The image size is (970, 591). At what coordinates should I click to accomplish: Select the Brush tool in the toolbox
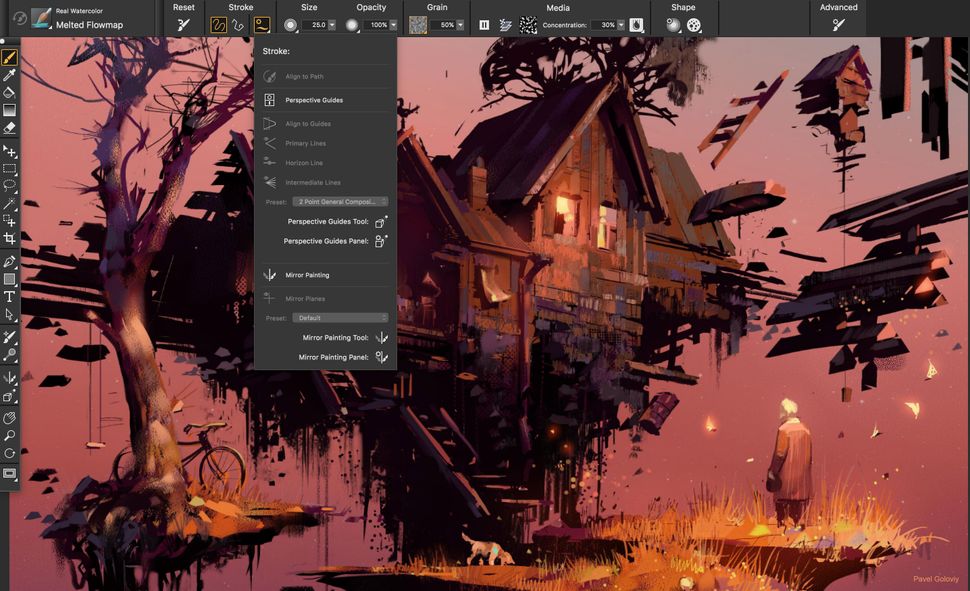click(11, 57)
